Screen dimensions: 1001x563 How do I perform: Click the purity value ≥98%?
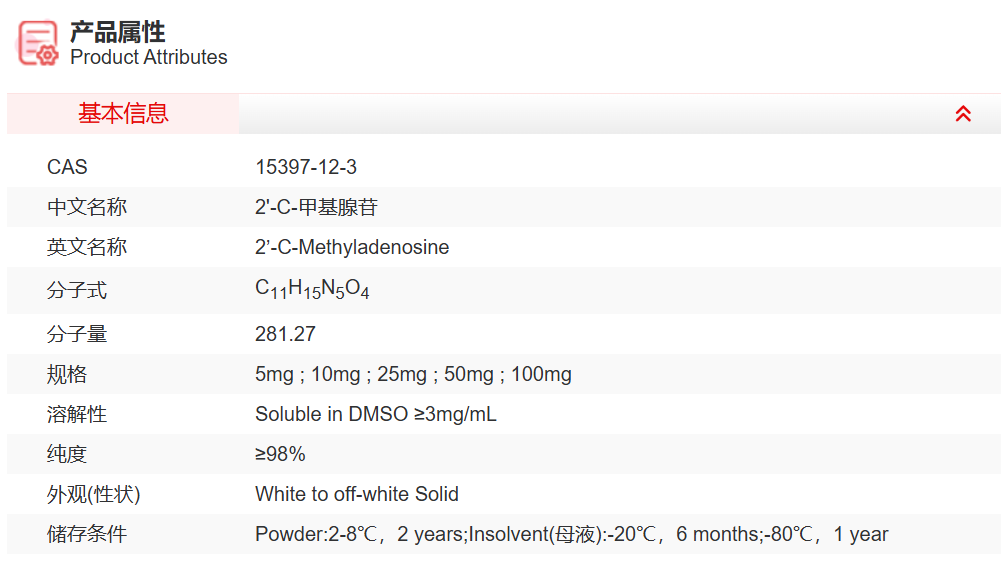pyautogui.click(x=280, y=454)
